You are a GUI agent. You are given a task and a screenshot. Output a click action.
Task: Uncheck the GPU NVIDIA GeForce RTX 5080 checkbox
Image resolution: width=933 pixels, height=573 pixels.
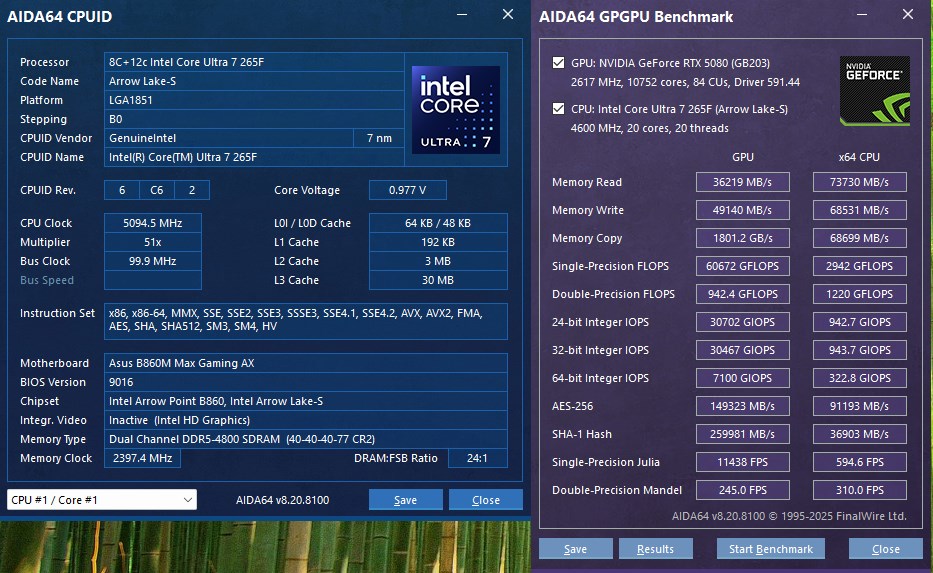[x=558, y=63]
